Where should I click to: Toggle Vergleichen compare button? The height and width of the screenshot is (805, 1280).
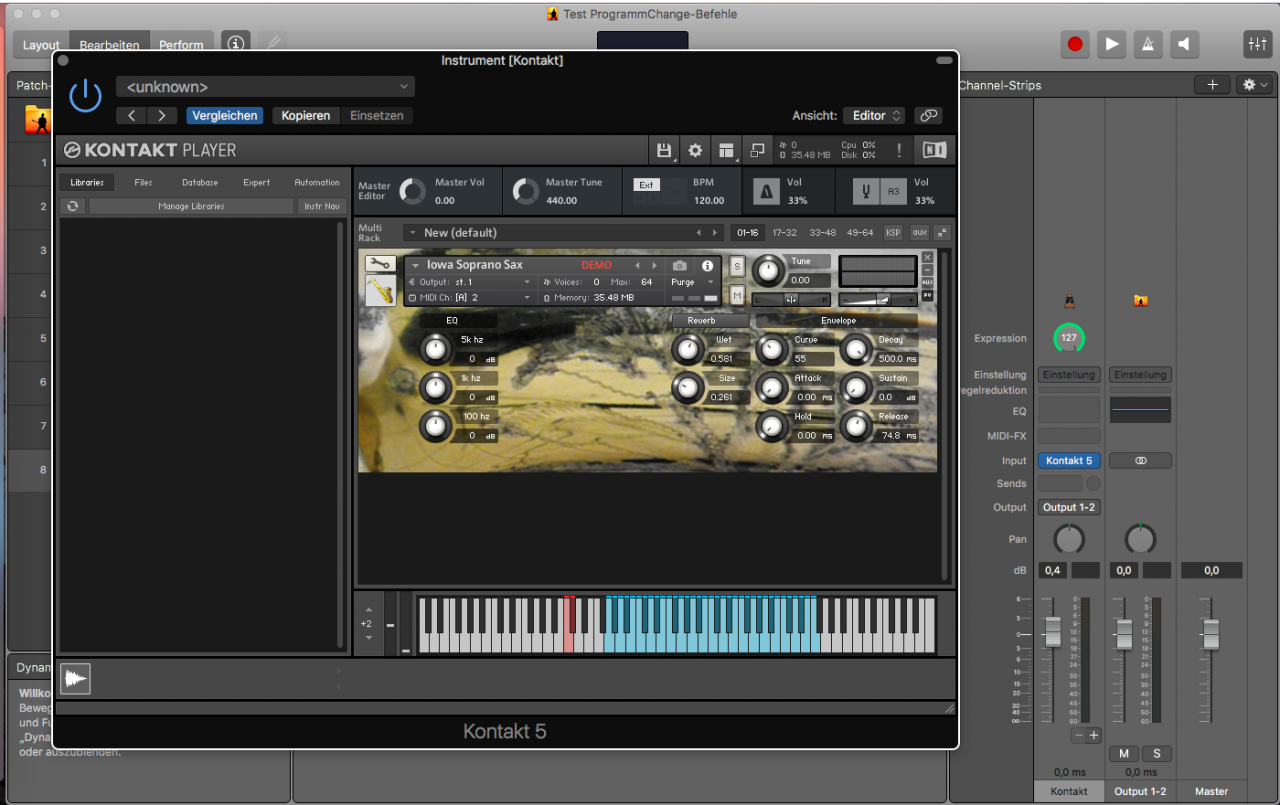225,116
